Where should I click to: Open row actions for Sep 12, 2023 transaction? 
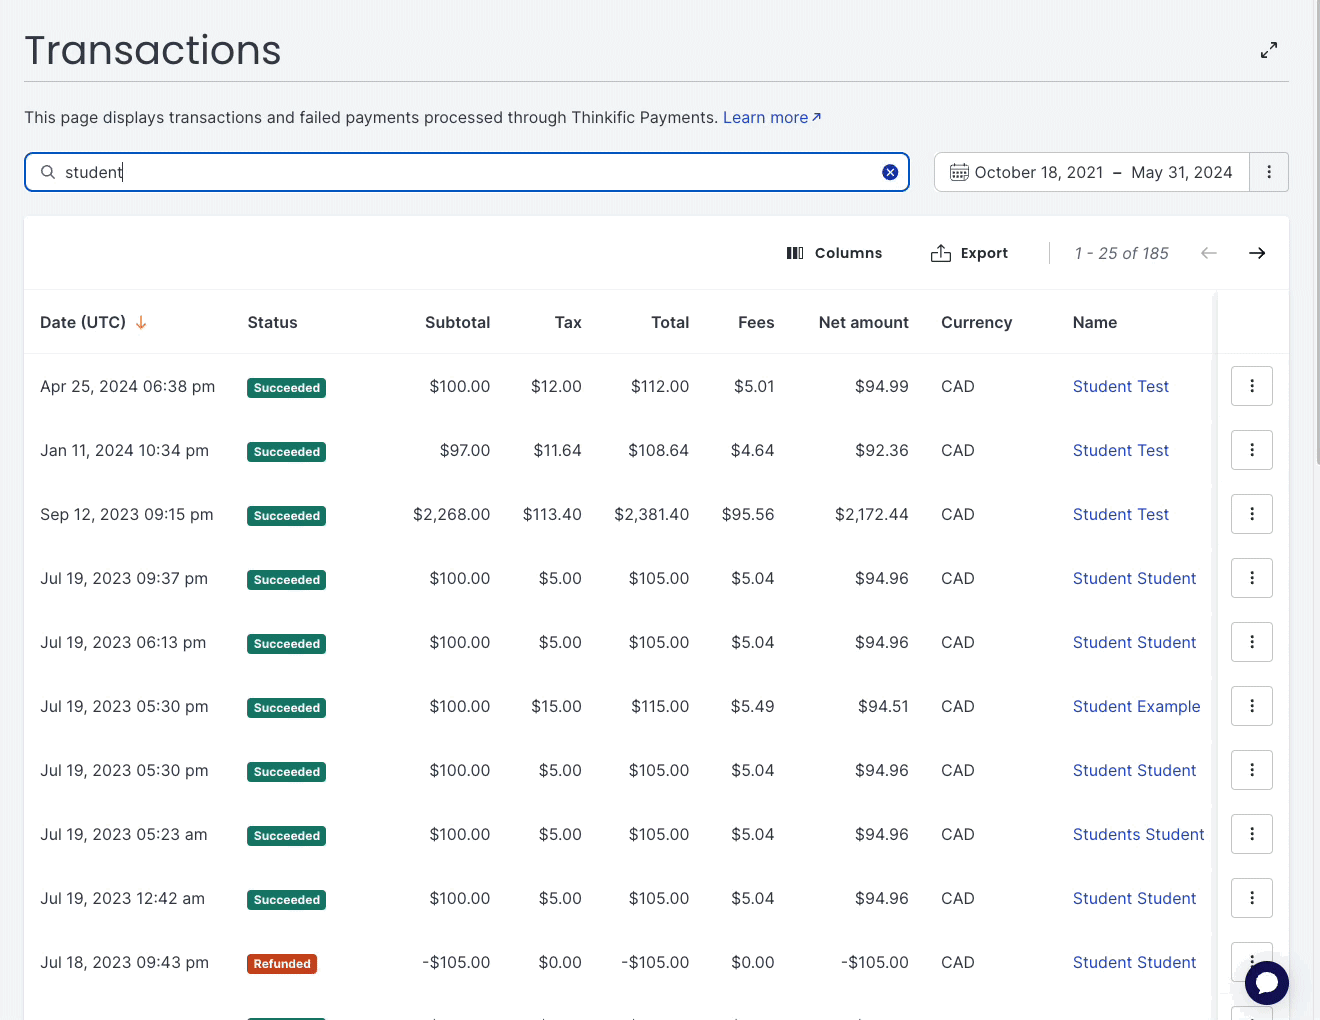1251,514
